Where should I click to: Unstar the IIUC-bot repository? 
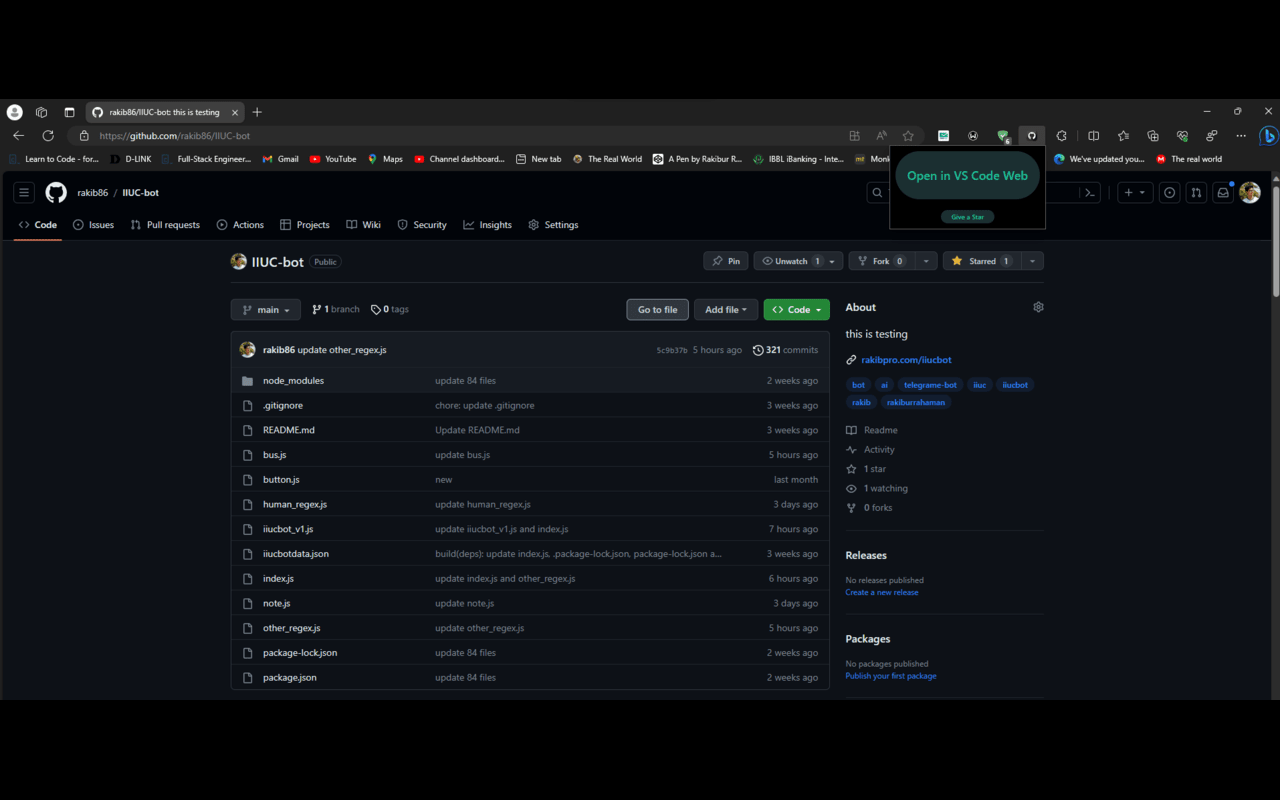(x=980, y=260)
